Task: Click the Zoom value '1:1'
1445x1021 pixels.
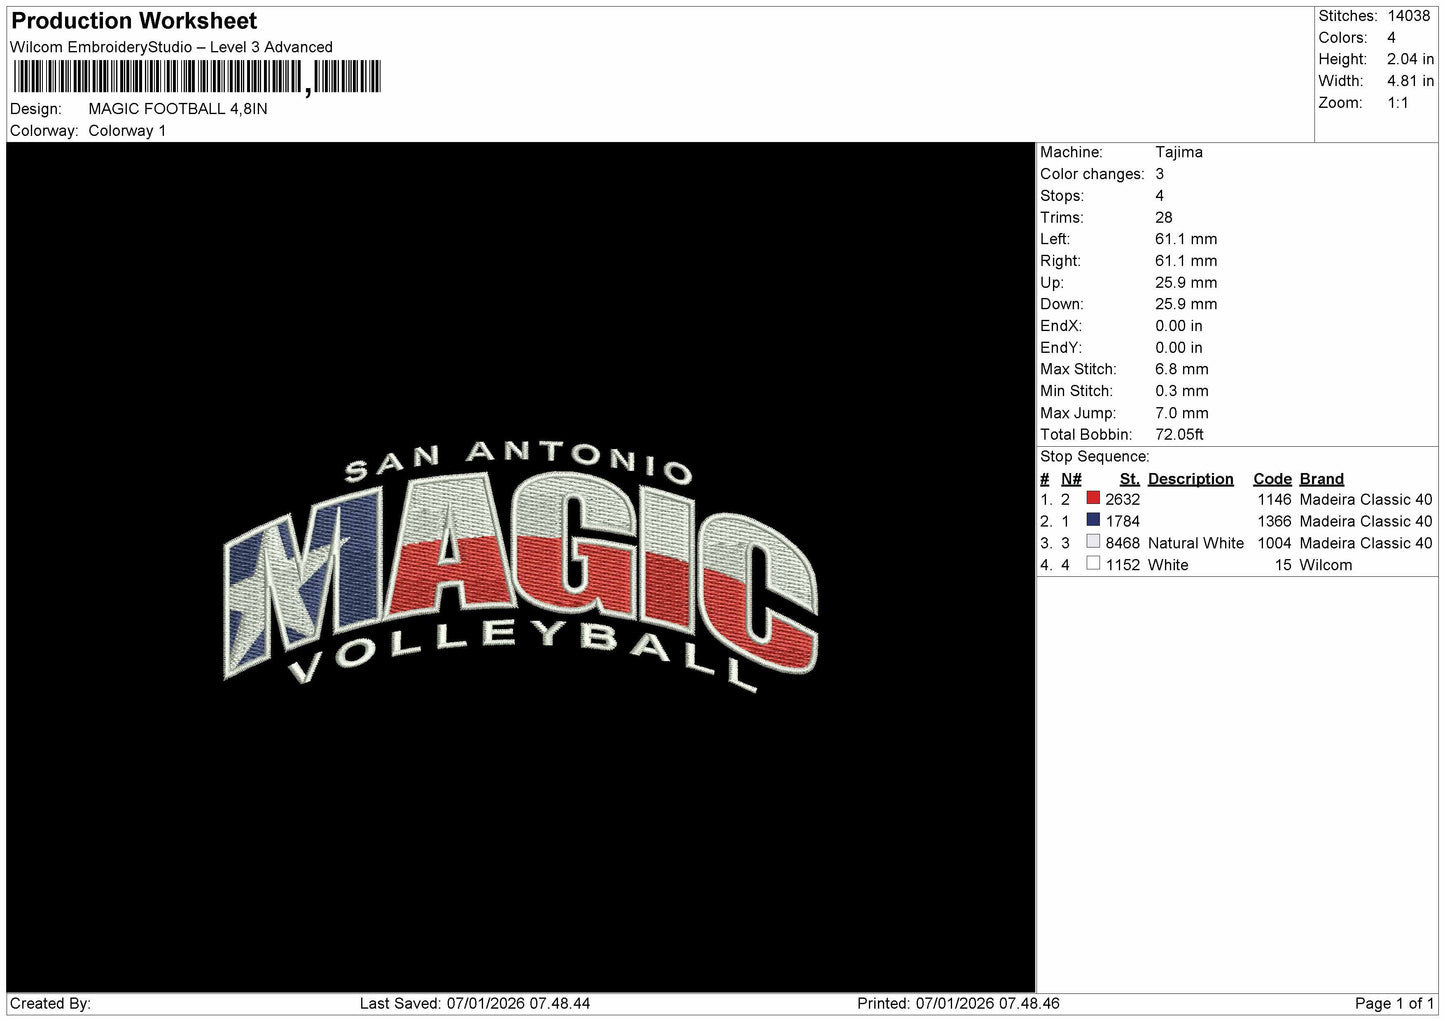Action: point(1398,103)
